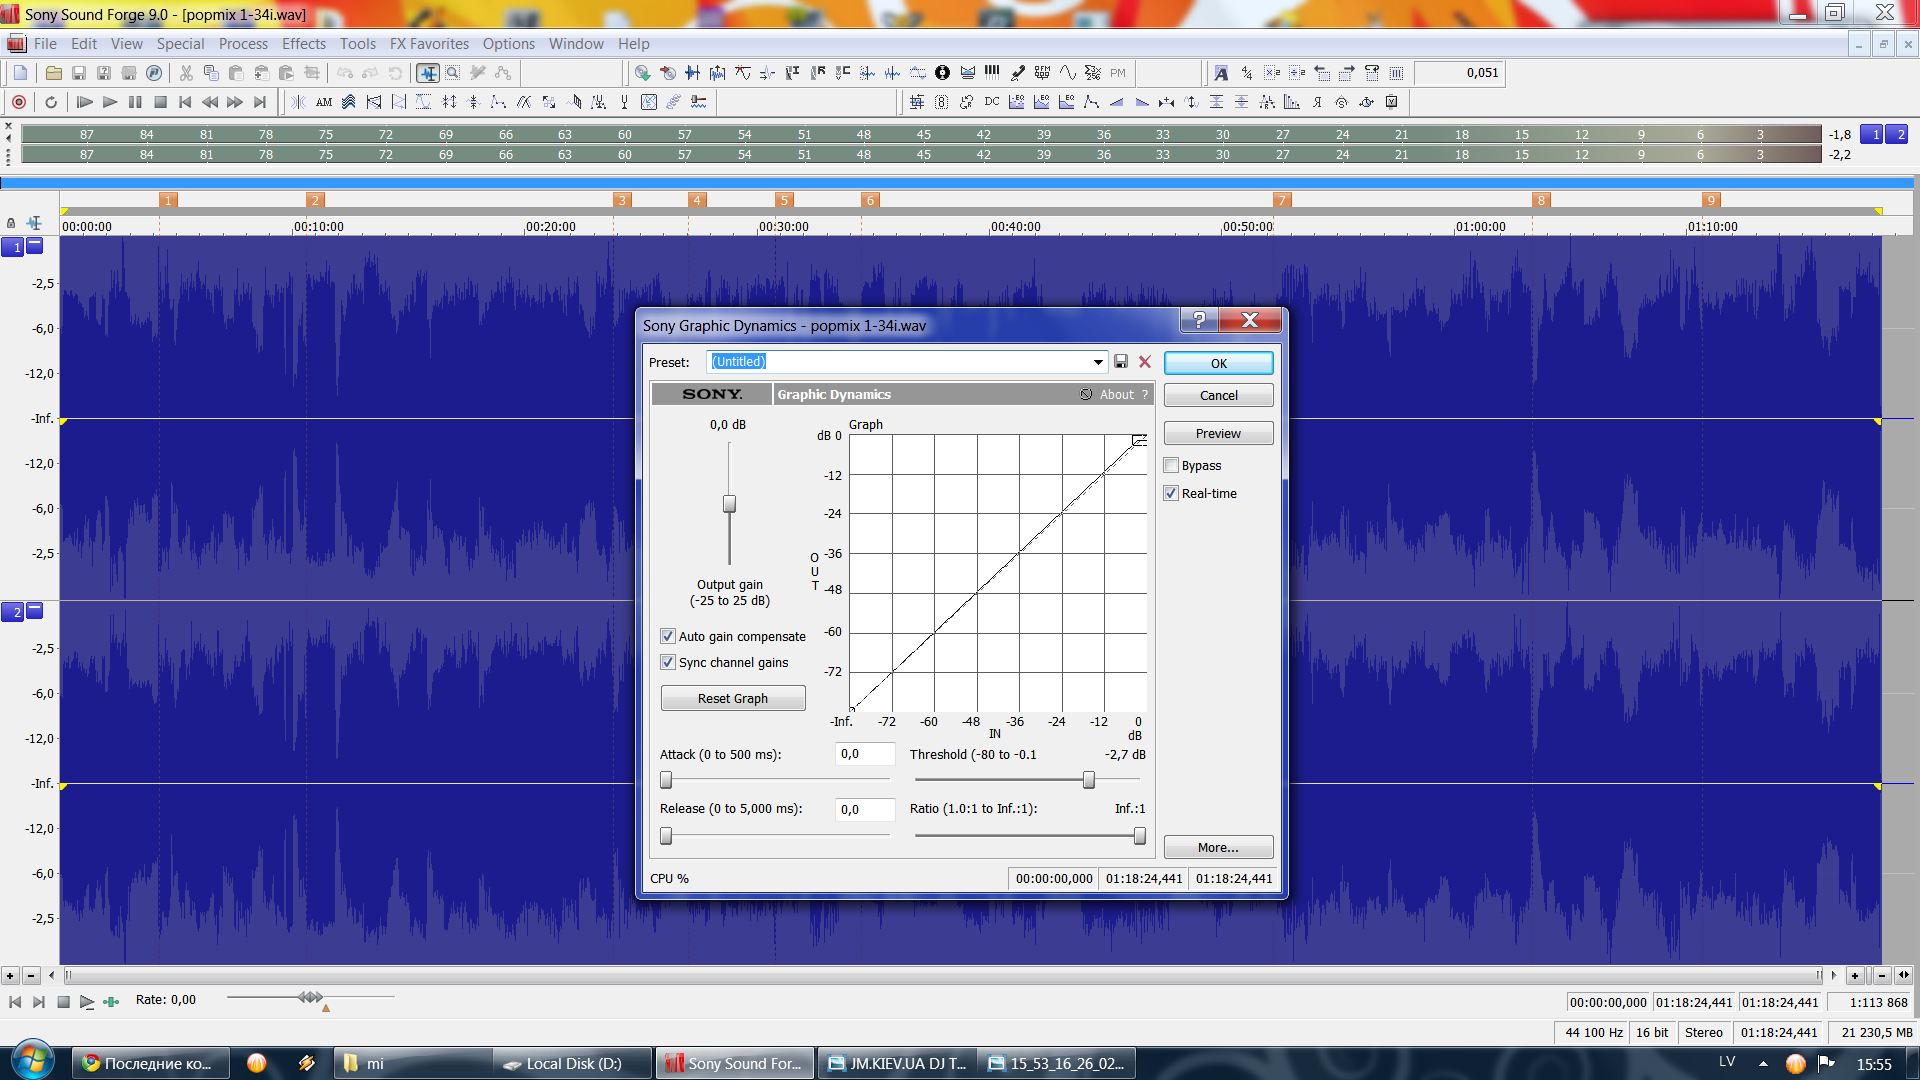This screenshot has width=1920, height=1080.
Task: Toggle meter channel 1 button
Action: pos(1872,135)
